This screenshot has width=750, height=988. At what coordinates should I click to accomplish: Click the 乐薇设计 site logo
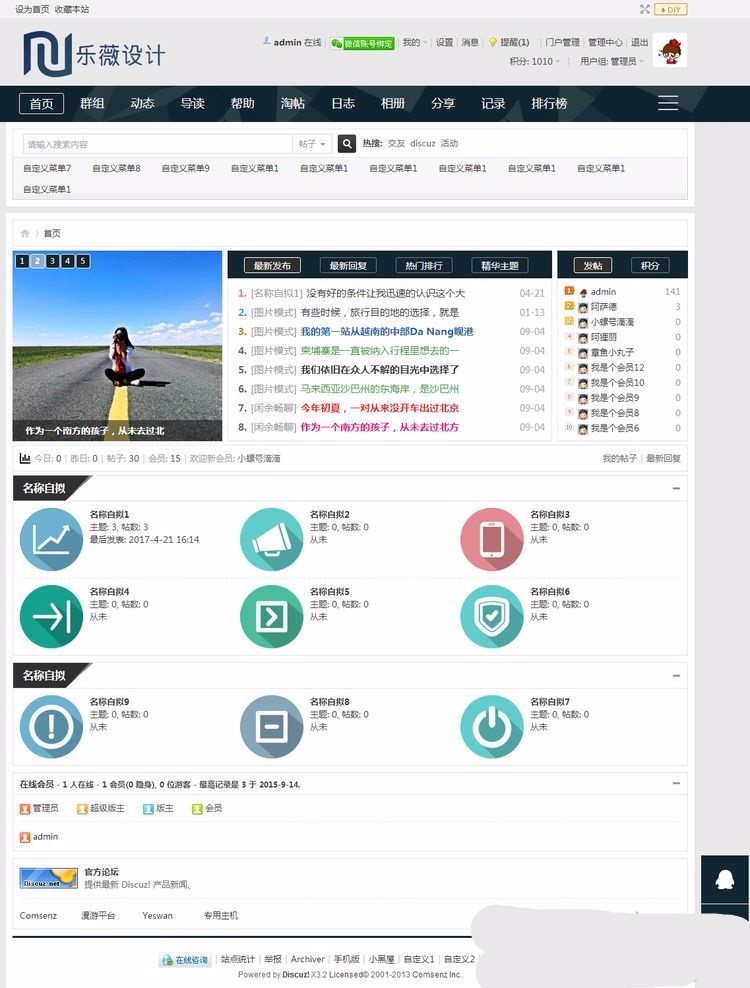pyautogui.click(x=94, y=54)
